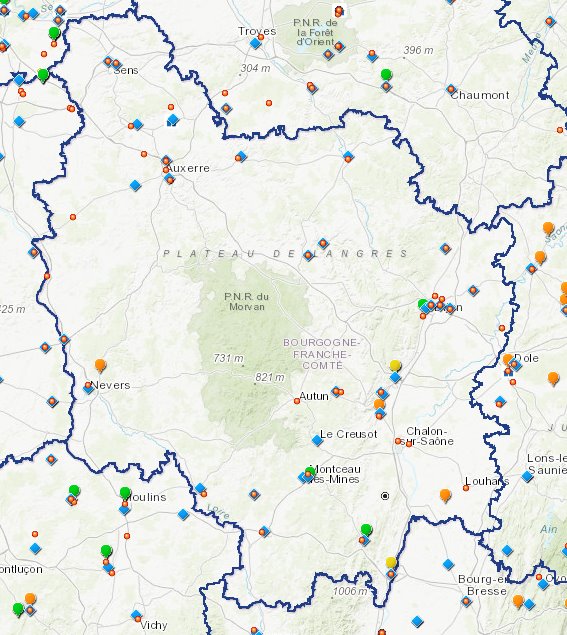Click blue diamond north of Bourg-en-Bresse
This screenshot has height=635, width=567.
(448, 564)
